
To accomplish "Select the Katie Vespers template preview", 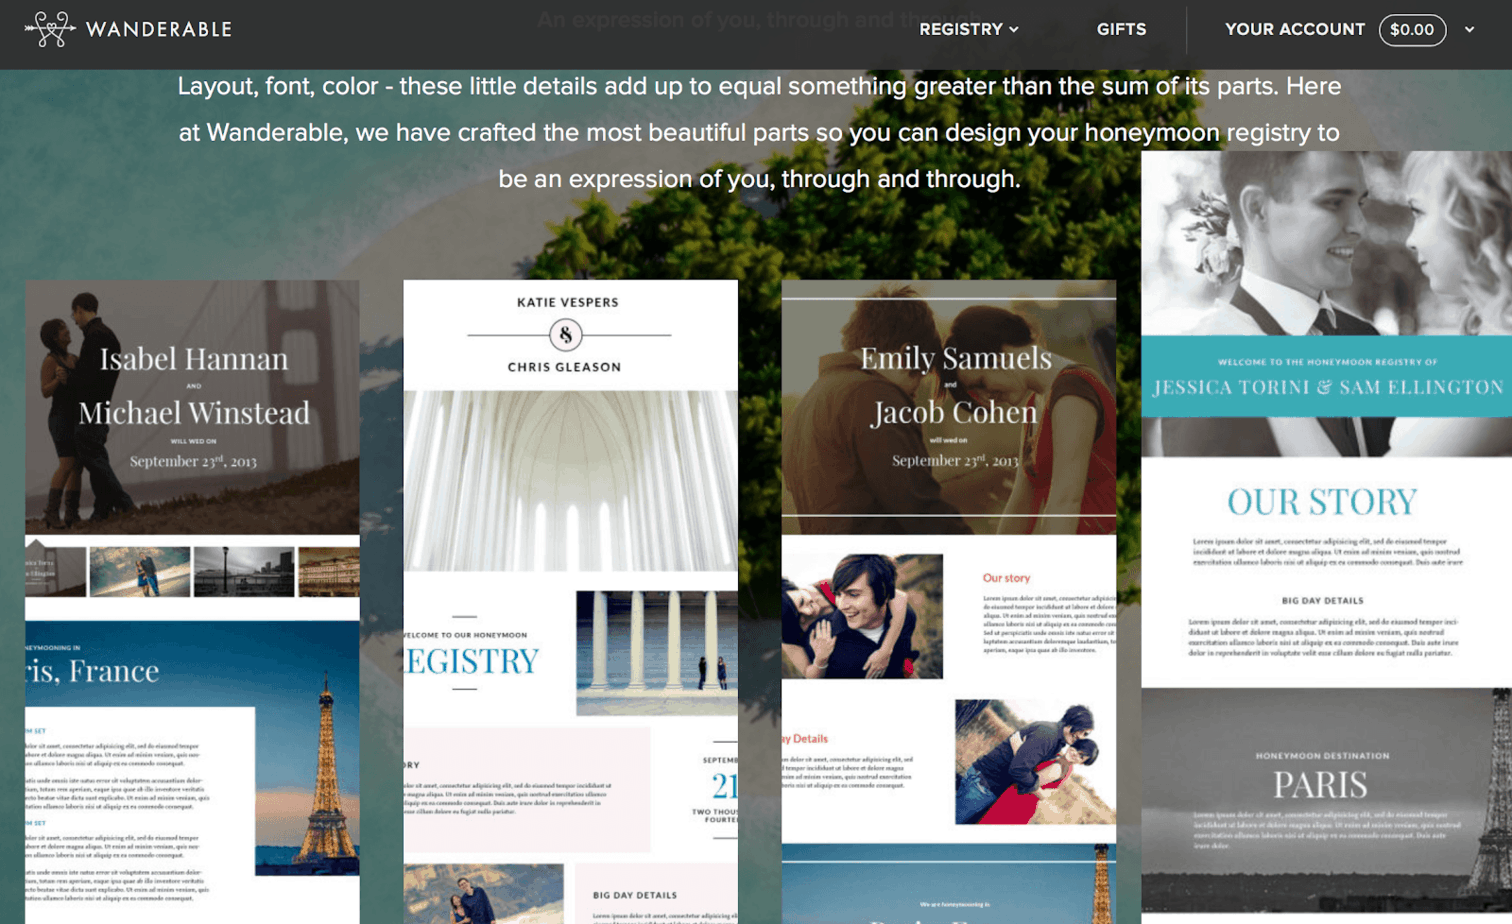I will [x=570, y=601].
